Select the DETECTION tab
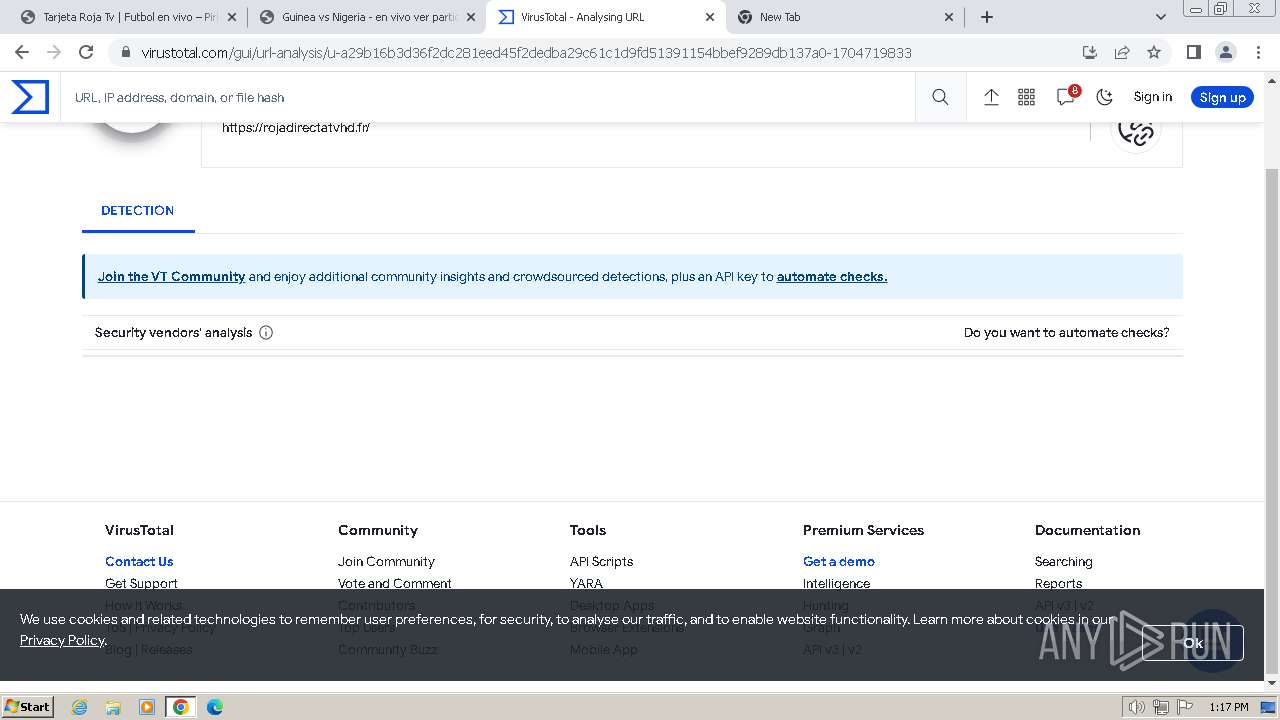Image resolution: width=1280 pixels, height=720 pixels. [138, 210]
